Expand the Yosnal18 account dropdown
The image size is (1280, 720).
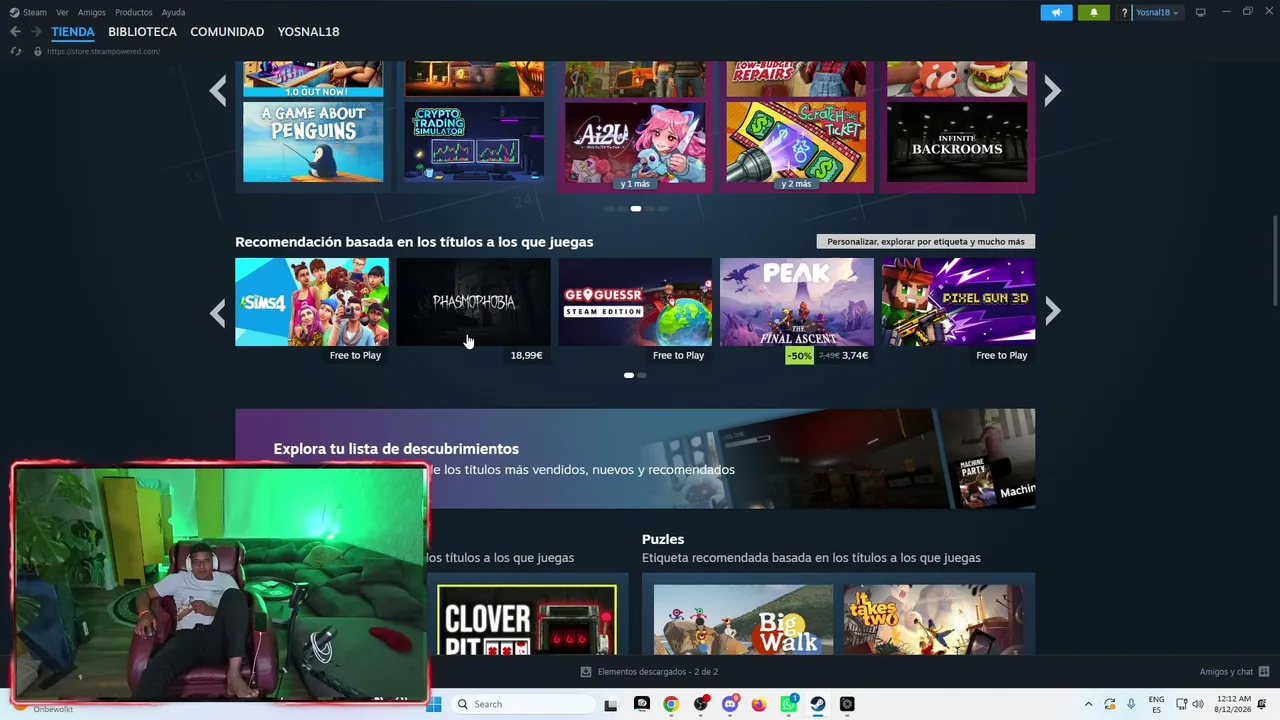[x=1158, y=12]
